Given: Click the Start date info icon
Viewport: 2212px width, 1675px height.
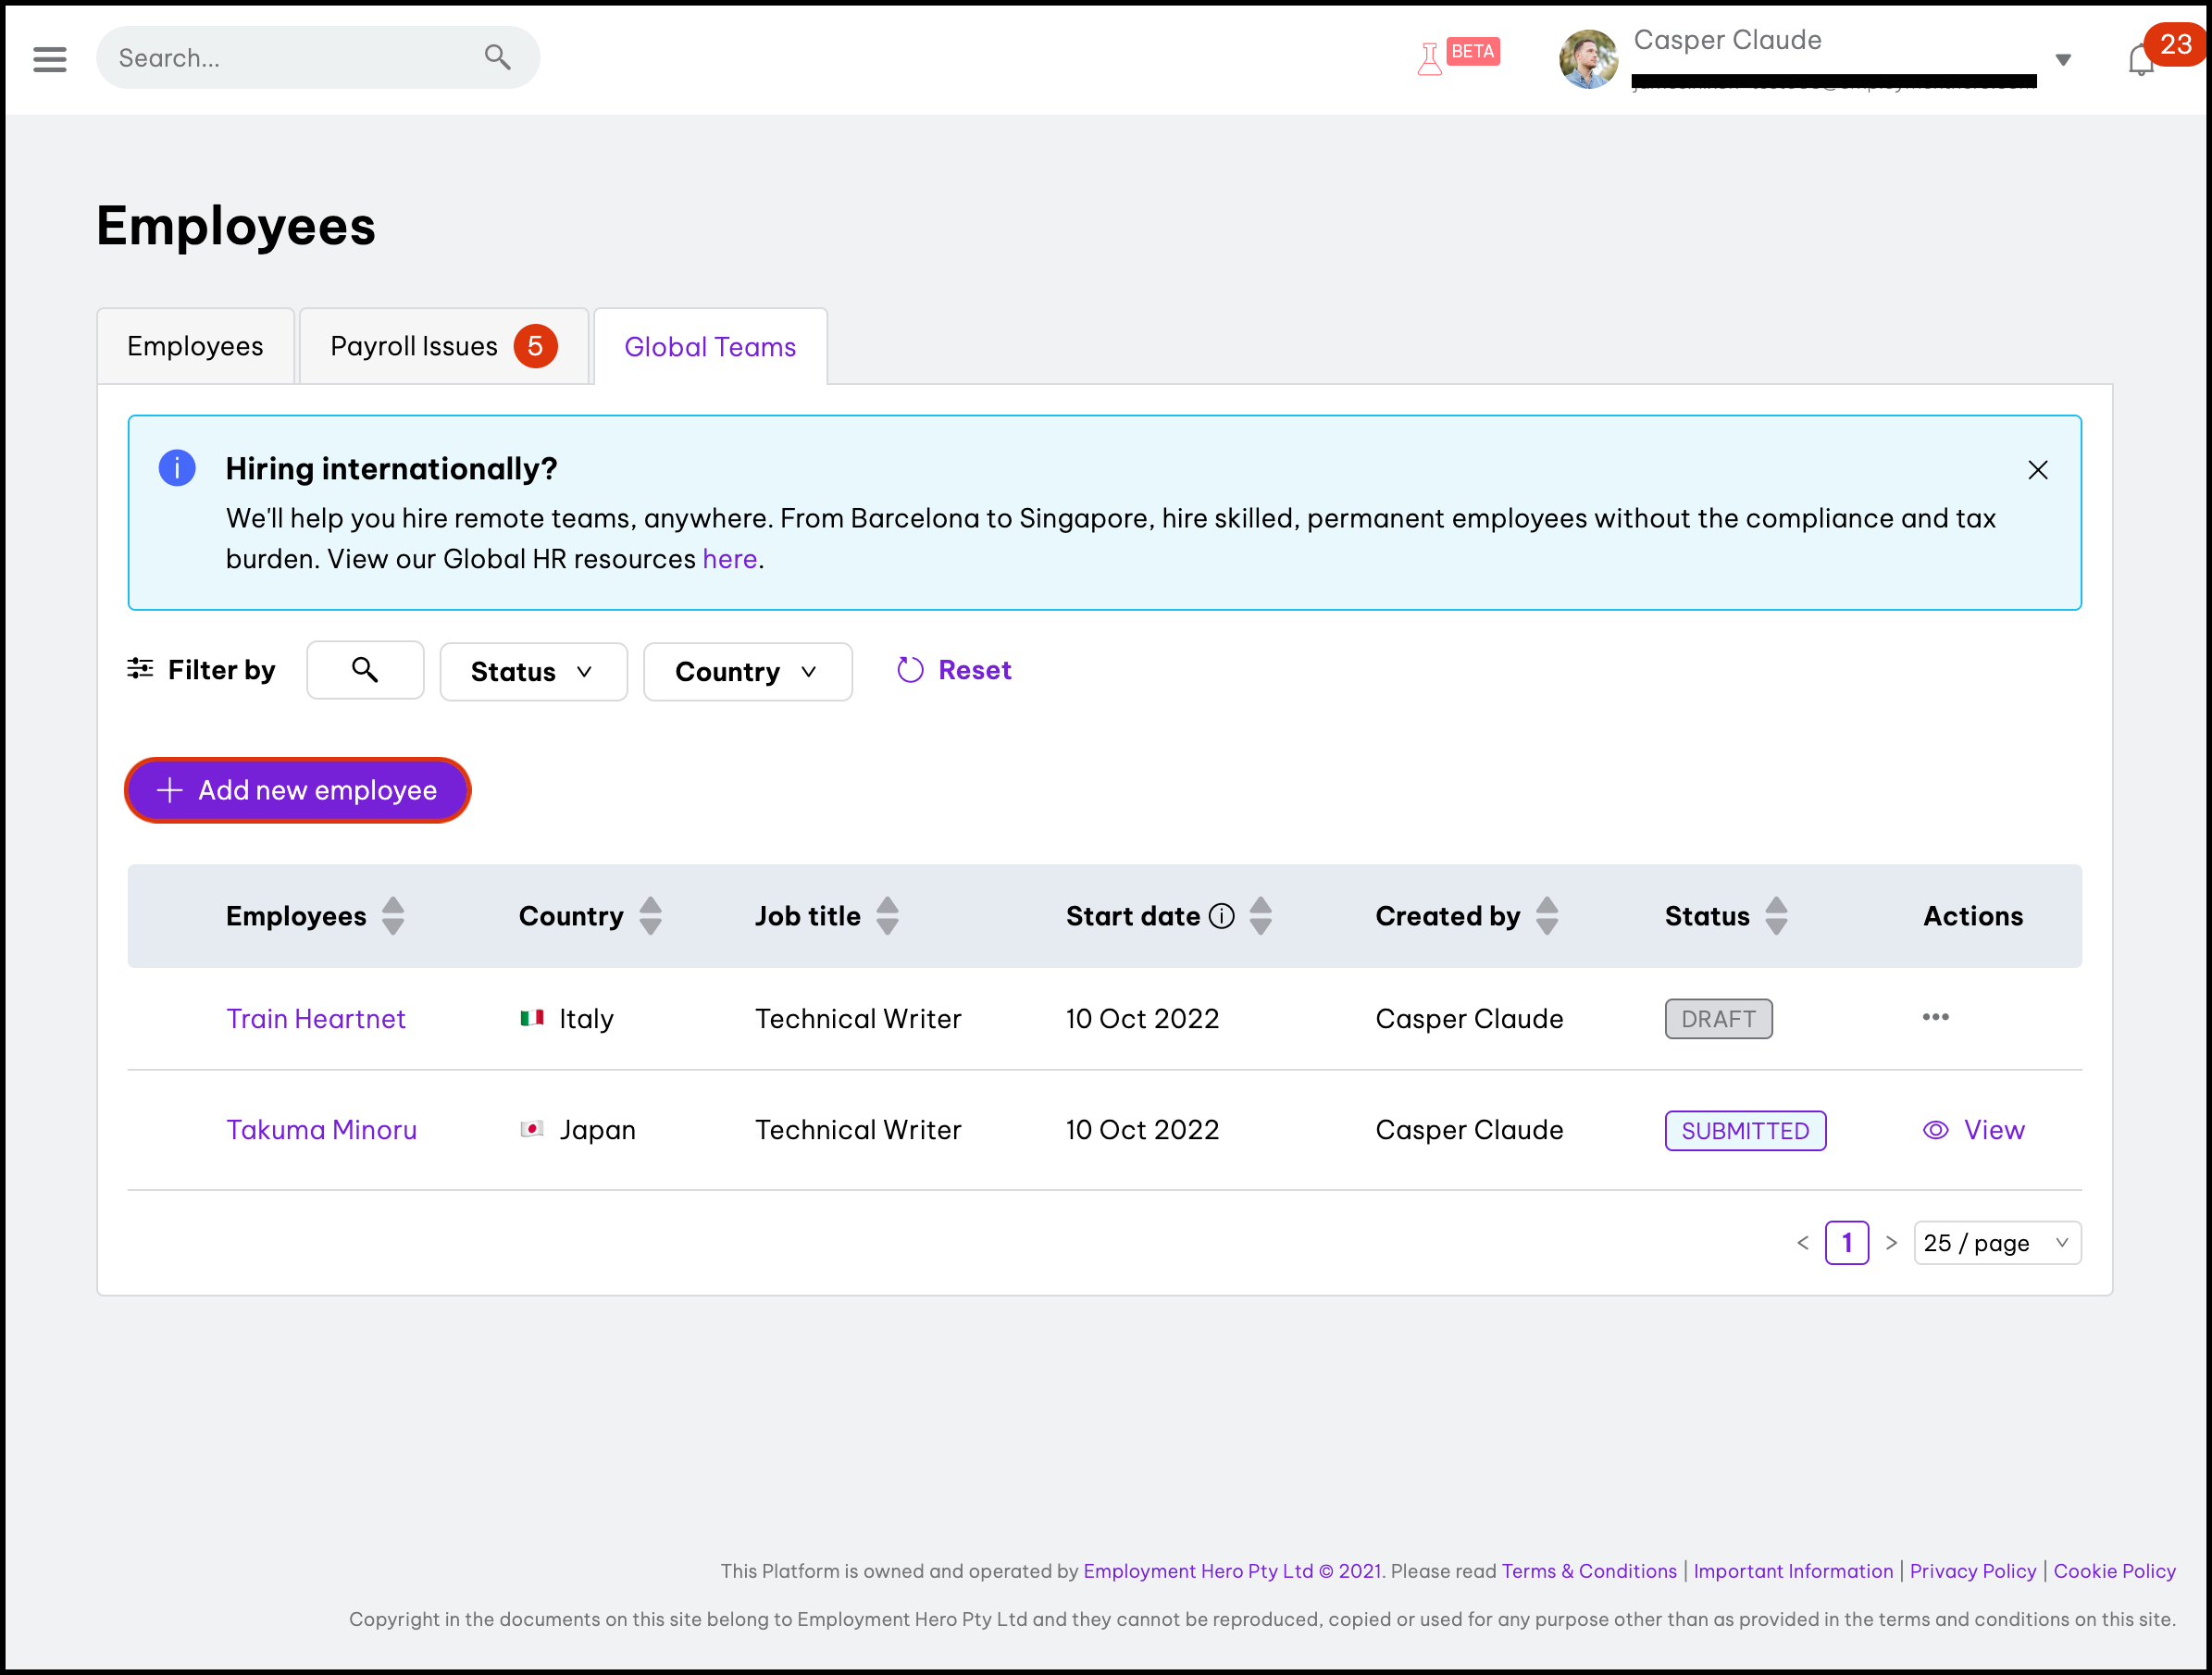Looking at the screenshot, I should coord(1222,916).
